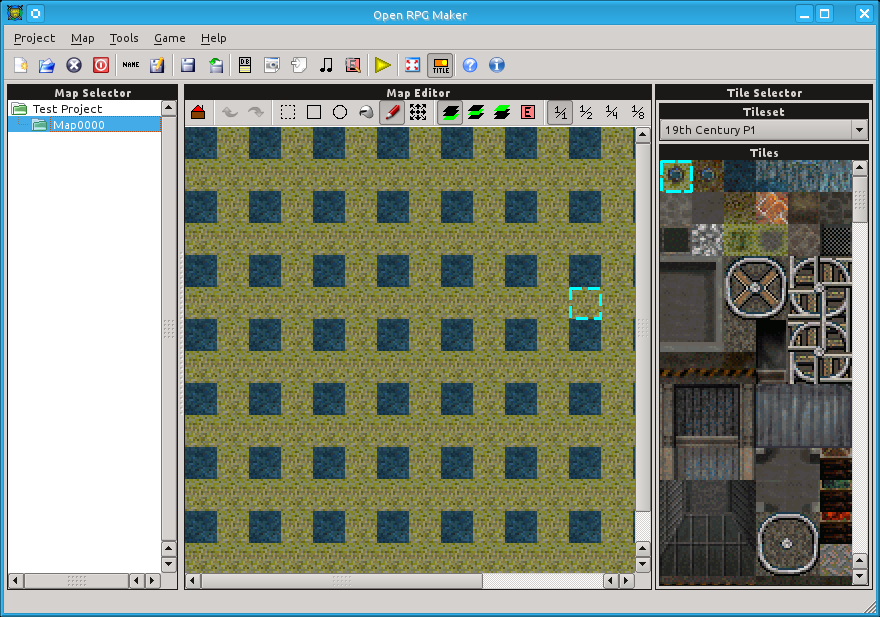
Task: Click the database DB icon
Action: (x=245, y=65)
